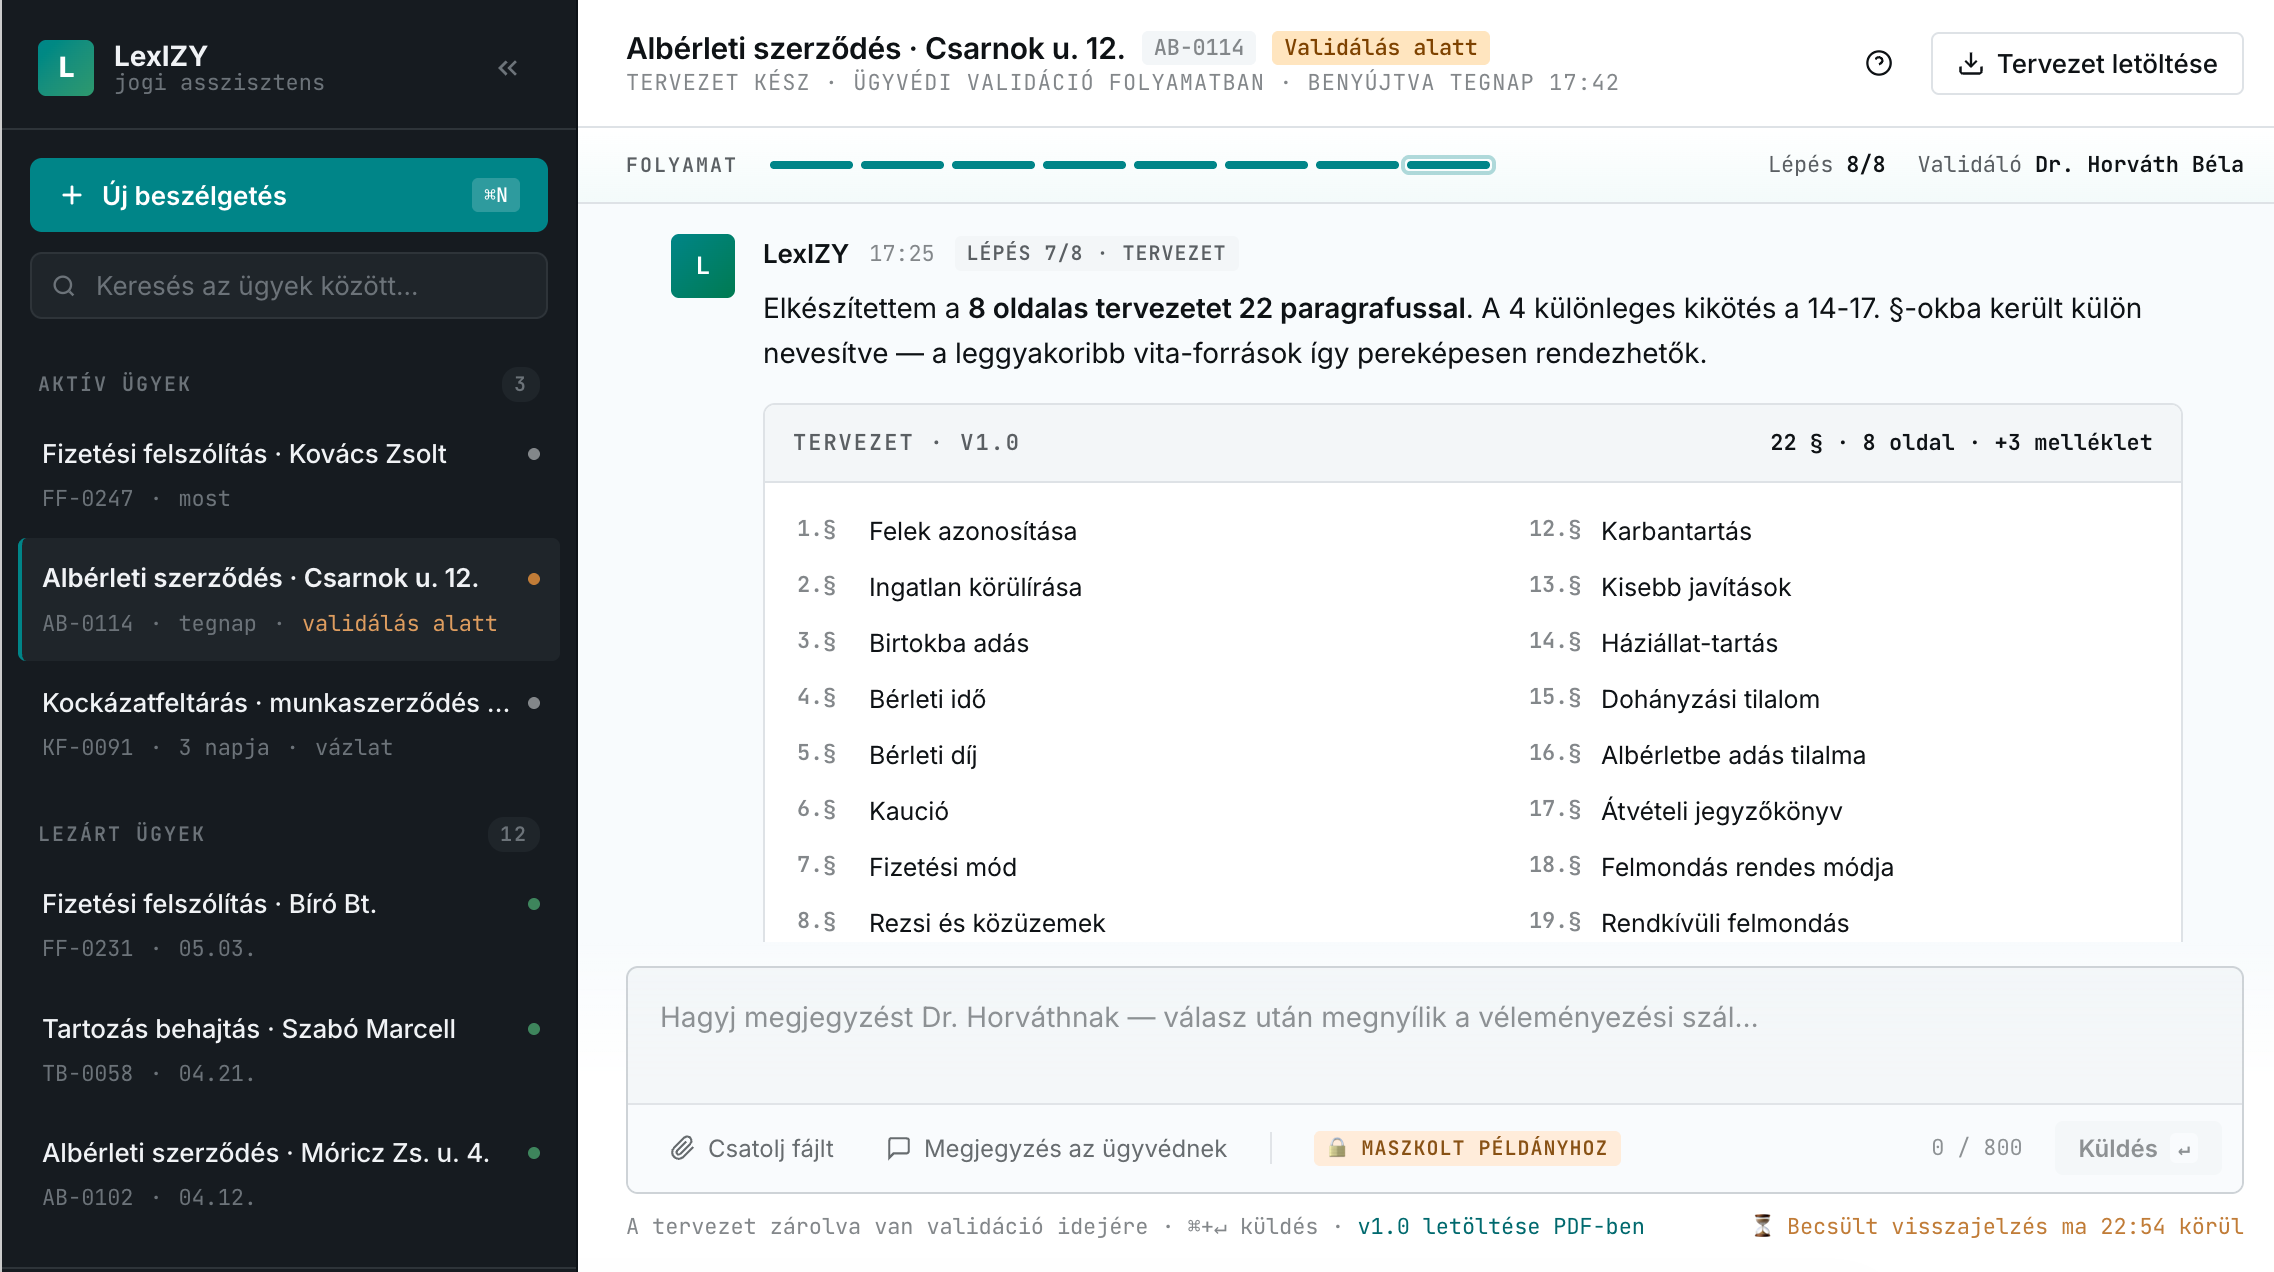Open Fizetési felszólítás · Bíró Bt. case
This screenshot has height=1272, width=2274.
click(x=289, y=925)
